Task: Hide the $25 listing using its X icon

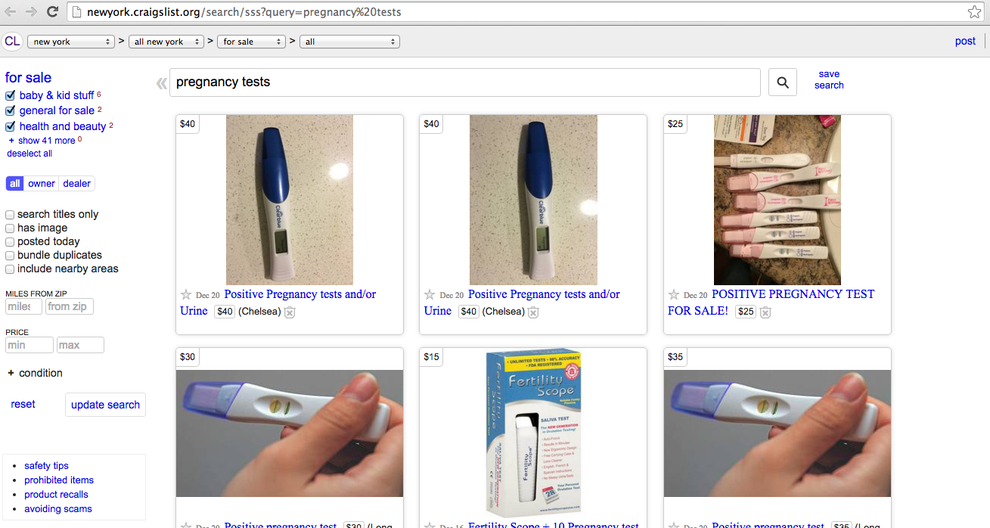Action: coord(765,312)
